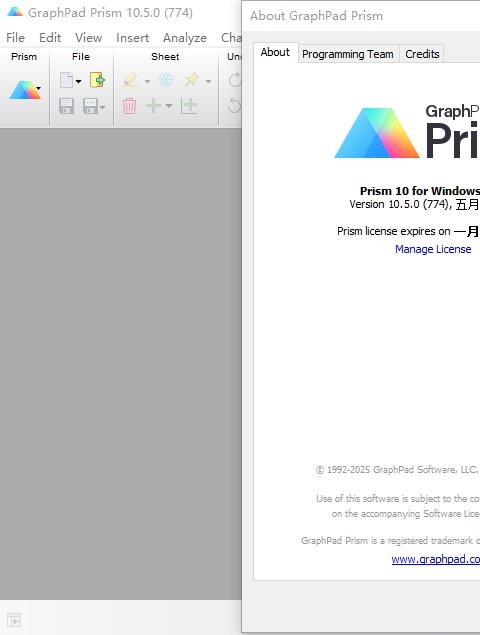Screen dimensions: 480x635
Task: Expand the new sheet plus dropdown arrow
Action: click(x=169, y=107)
